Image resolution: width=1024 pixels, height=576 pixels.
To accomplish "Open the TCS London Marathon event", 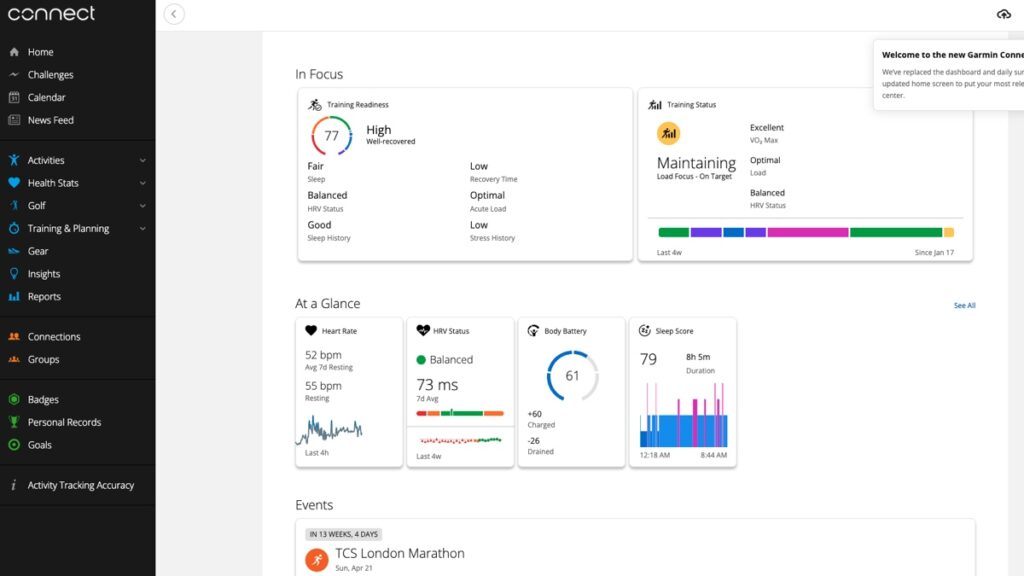I will 399,553.
